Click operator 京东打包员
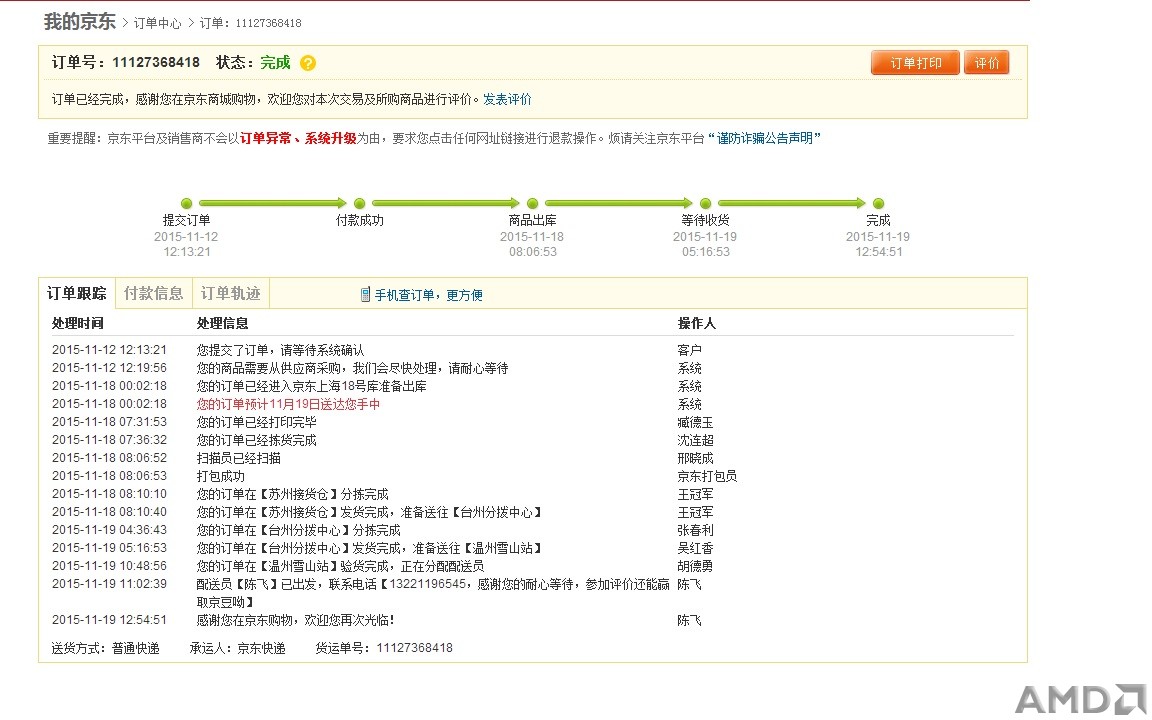The image size is (1152, 720). [707, 476]
